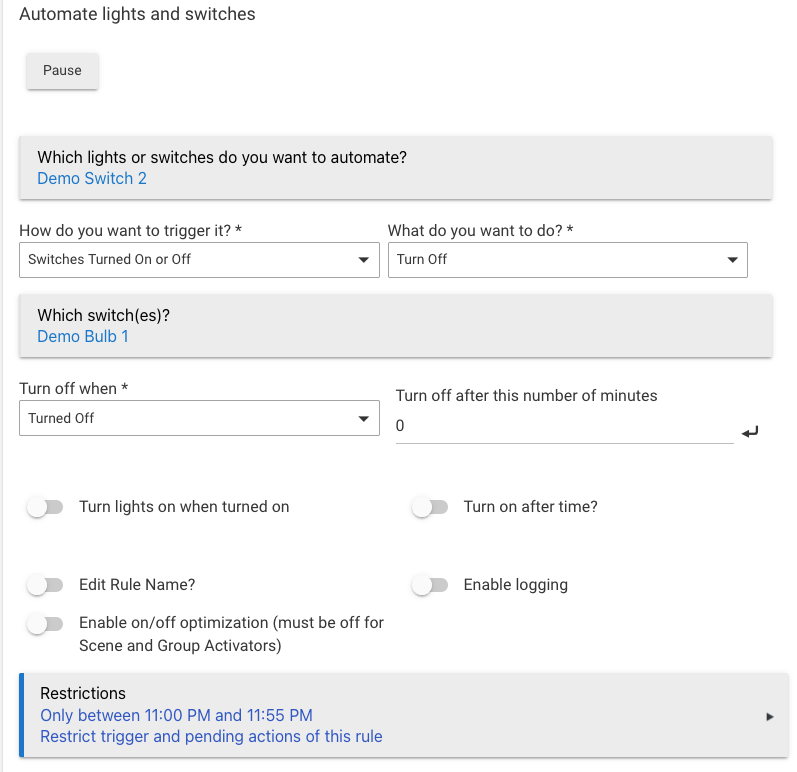Click the minutes number input field
This screenshot has height=772, width=797.
(564, 426)
